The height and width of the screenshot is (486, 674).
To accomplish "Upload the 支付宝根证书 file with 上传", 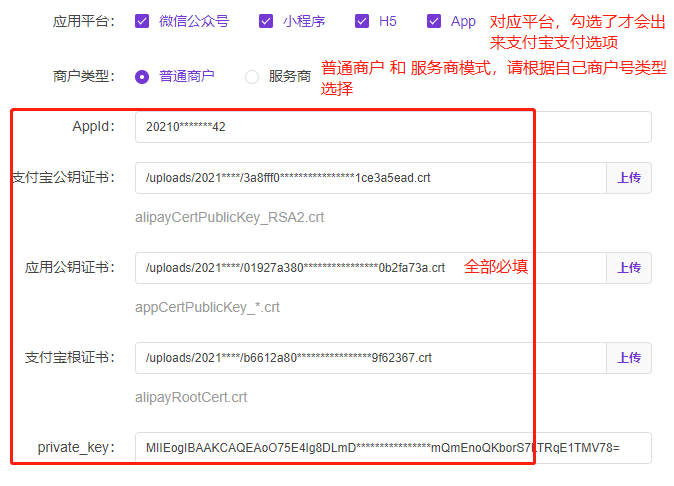I will pos(629,358).
